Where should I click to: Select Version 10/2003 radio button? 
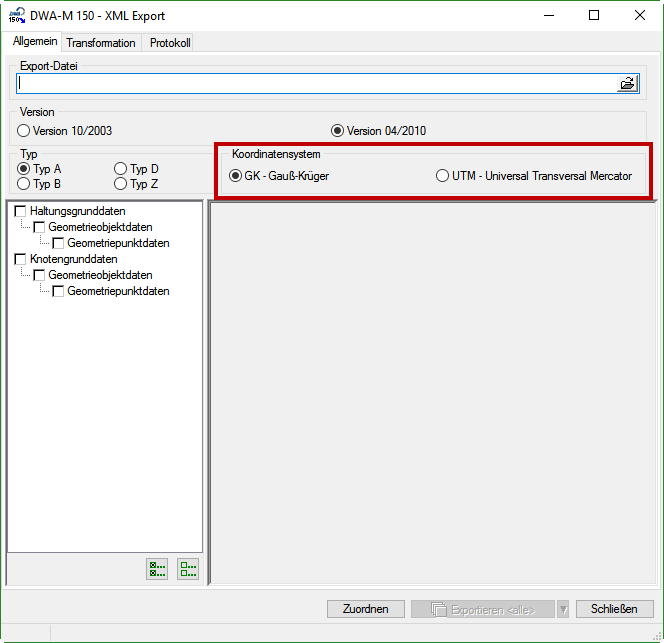(24, 131)
